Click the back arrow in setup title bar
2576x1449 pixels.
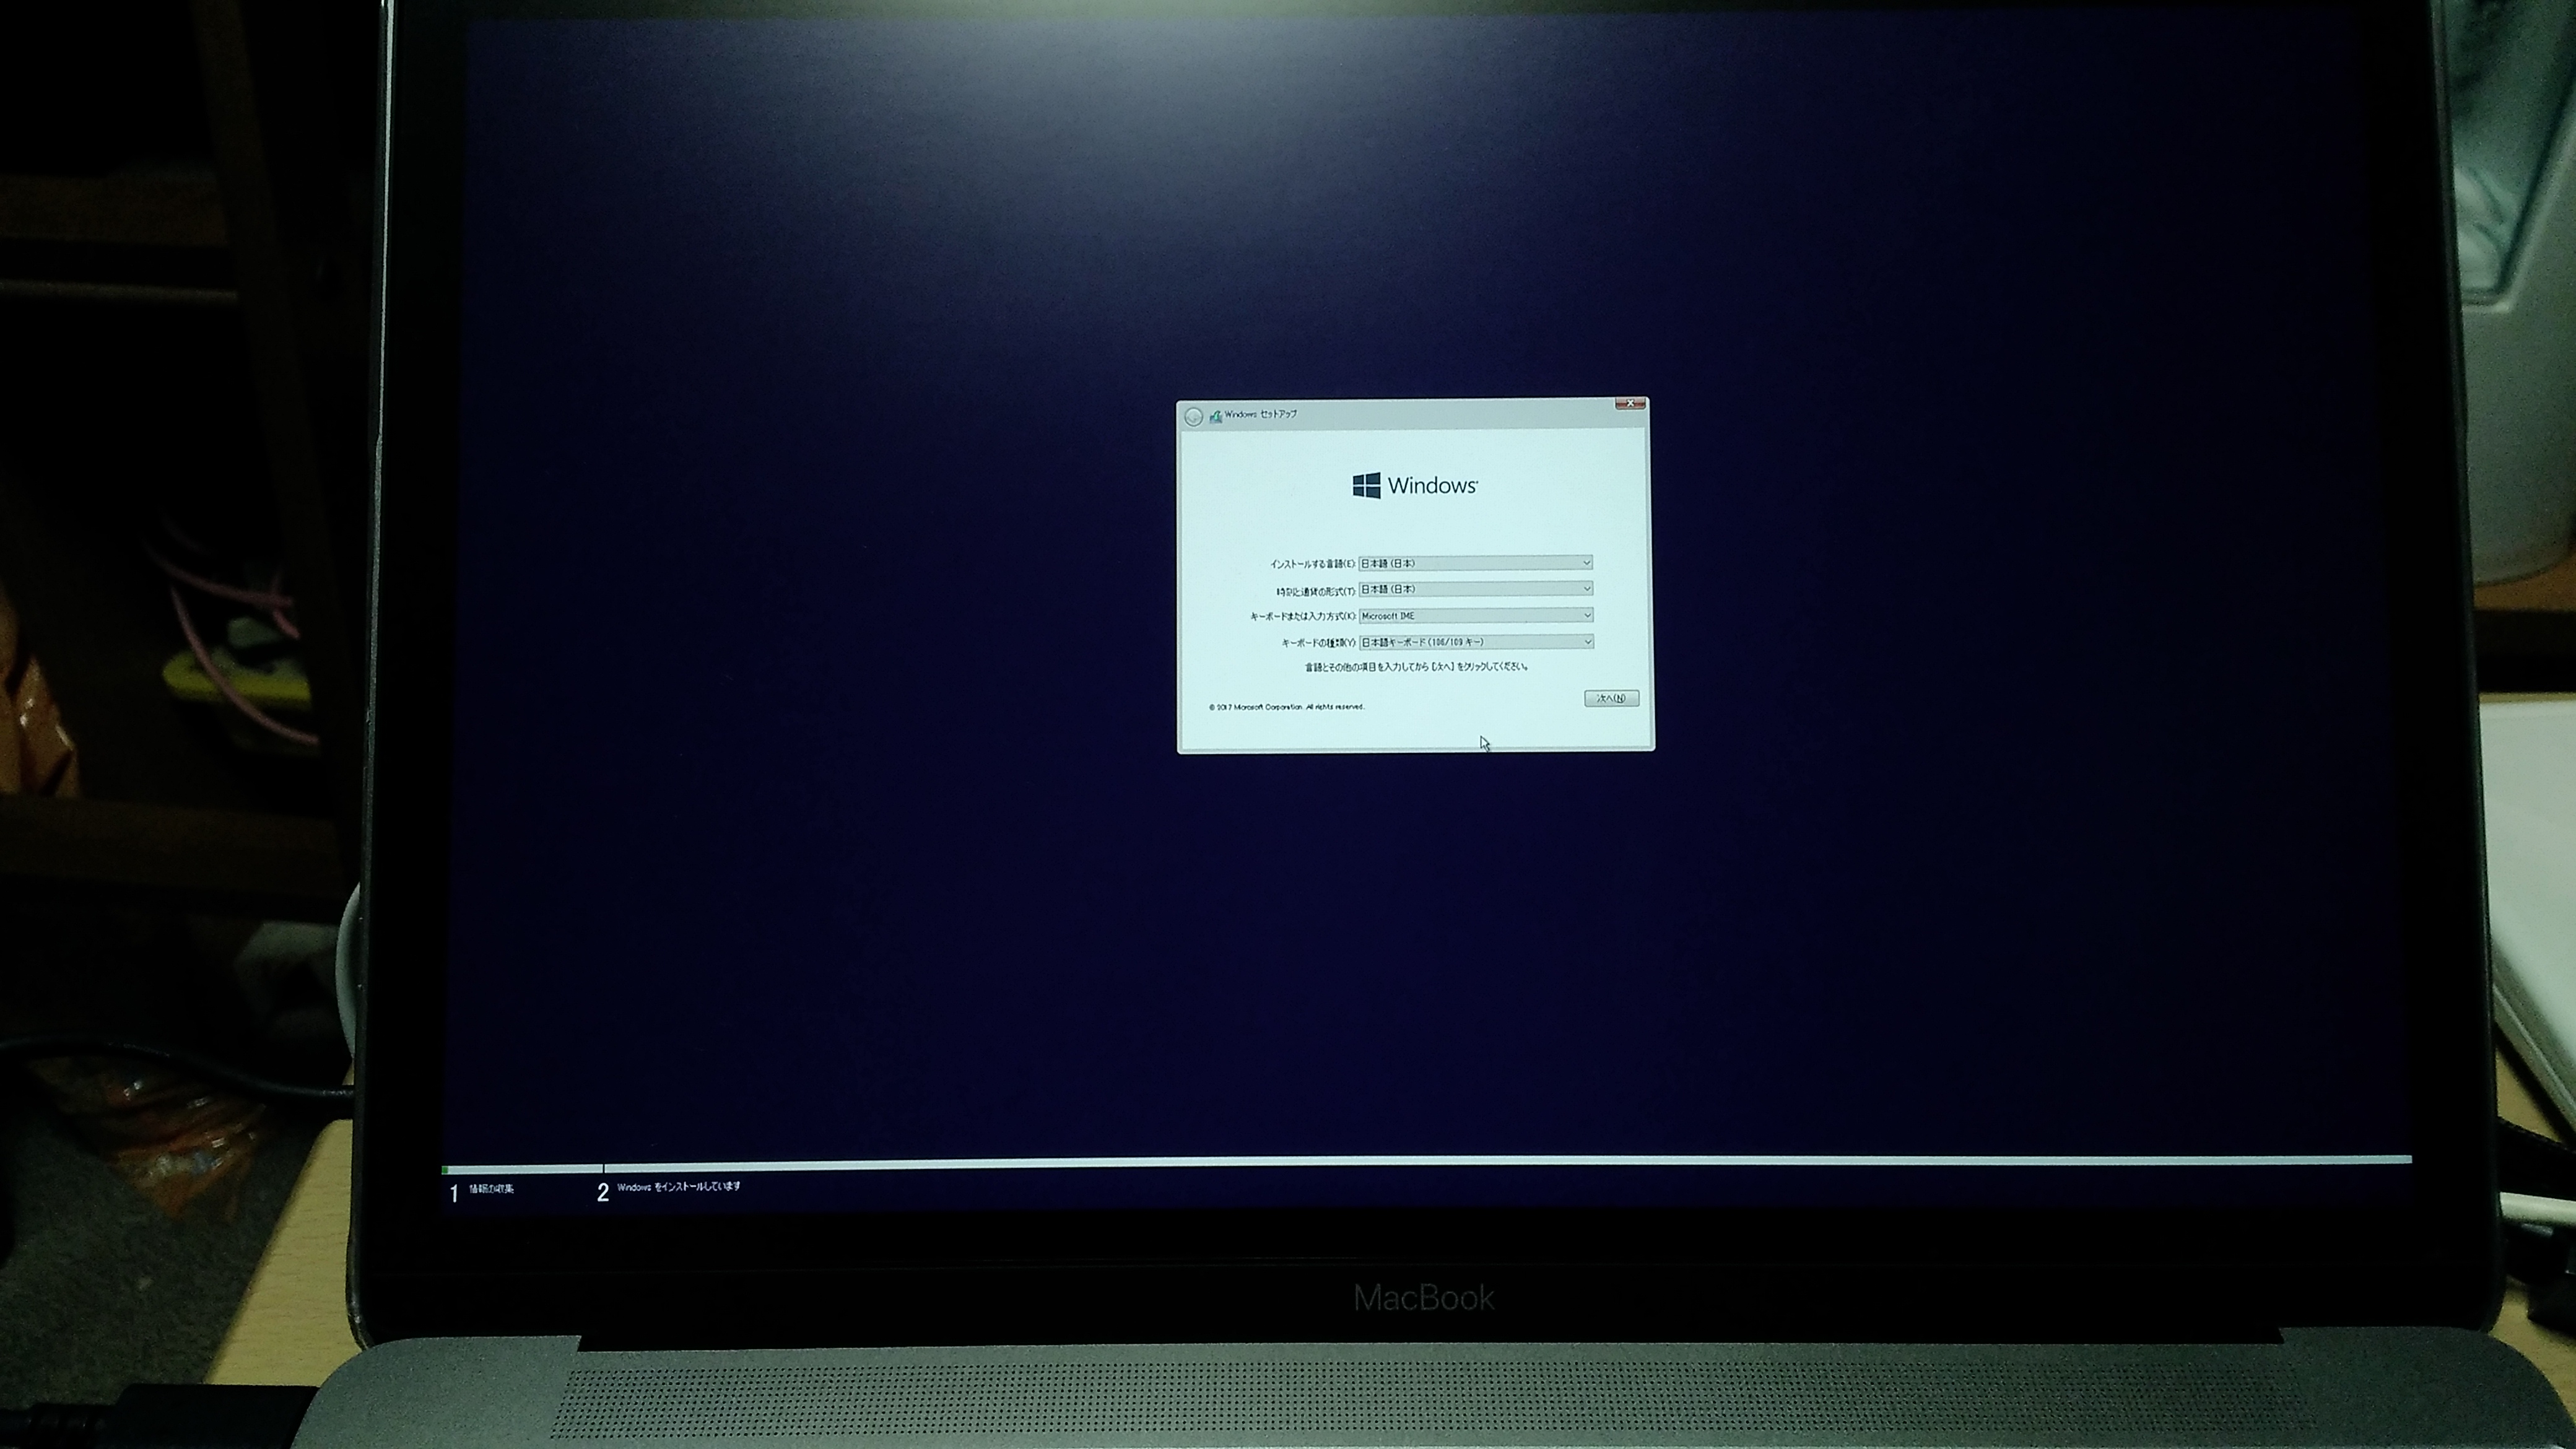1193,416
